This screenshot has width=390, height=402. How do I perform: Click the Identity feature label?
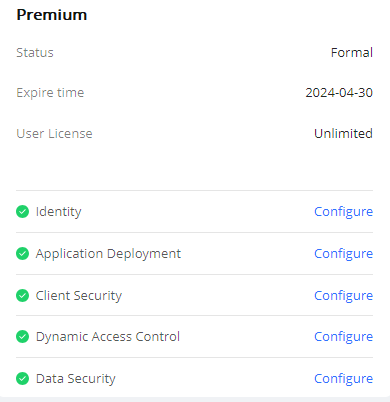(58, 212)
